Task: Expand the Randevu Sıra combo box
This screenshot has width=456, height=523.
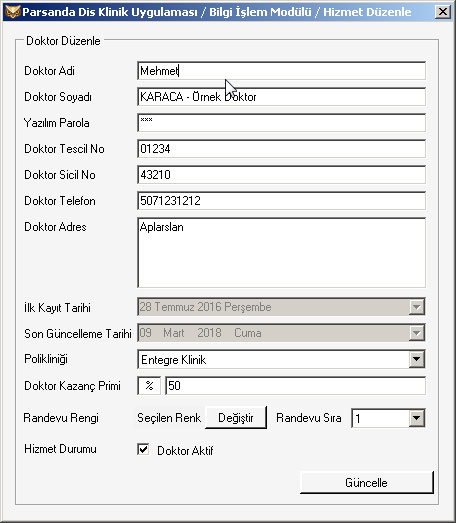Action: tap(417, 418)
